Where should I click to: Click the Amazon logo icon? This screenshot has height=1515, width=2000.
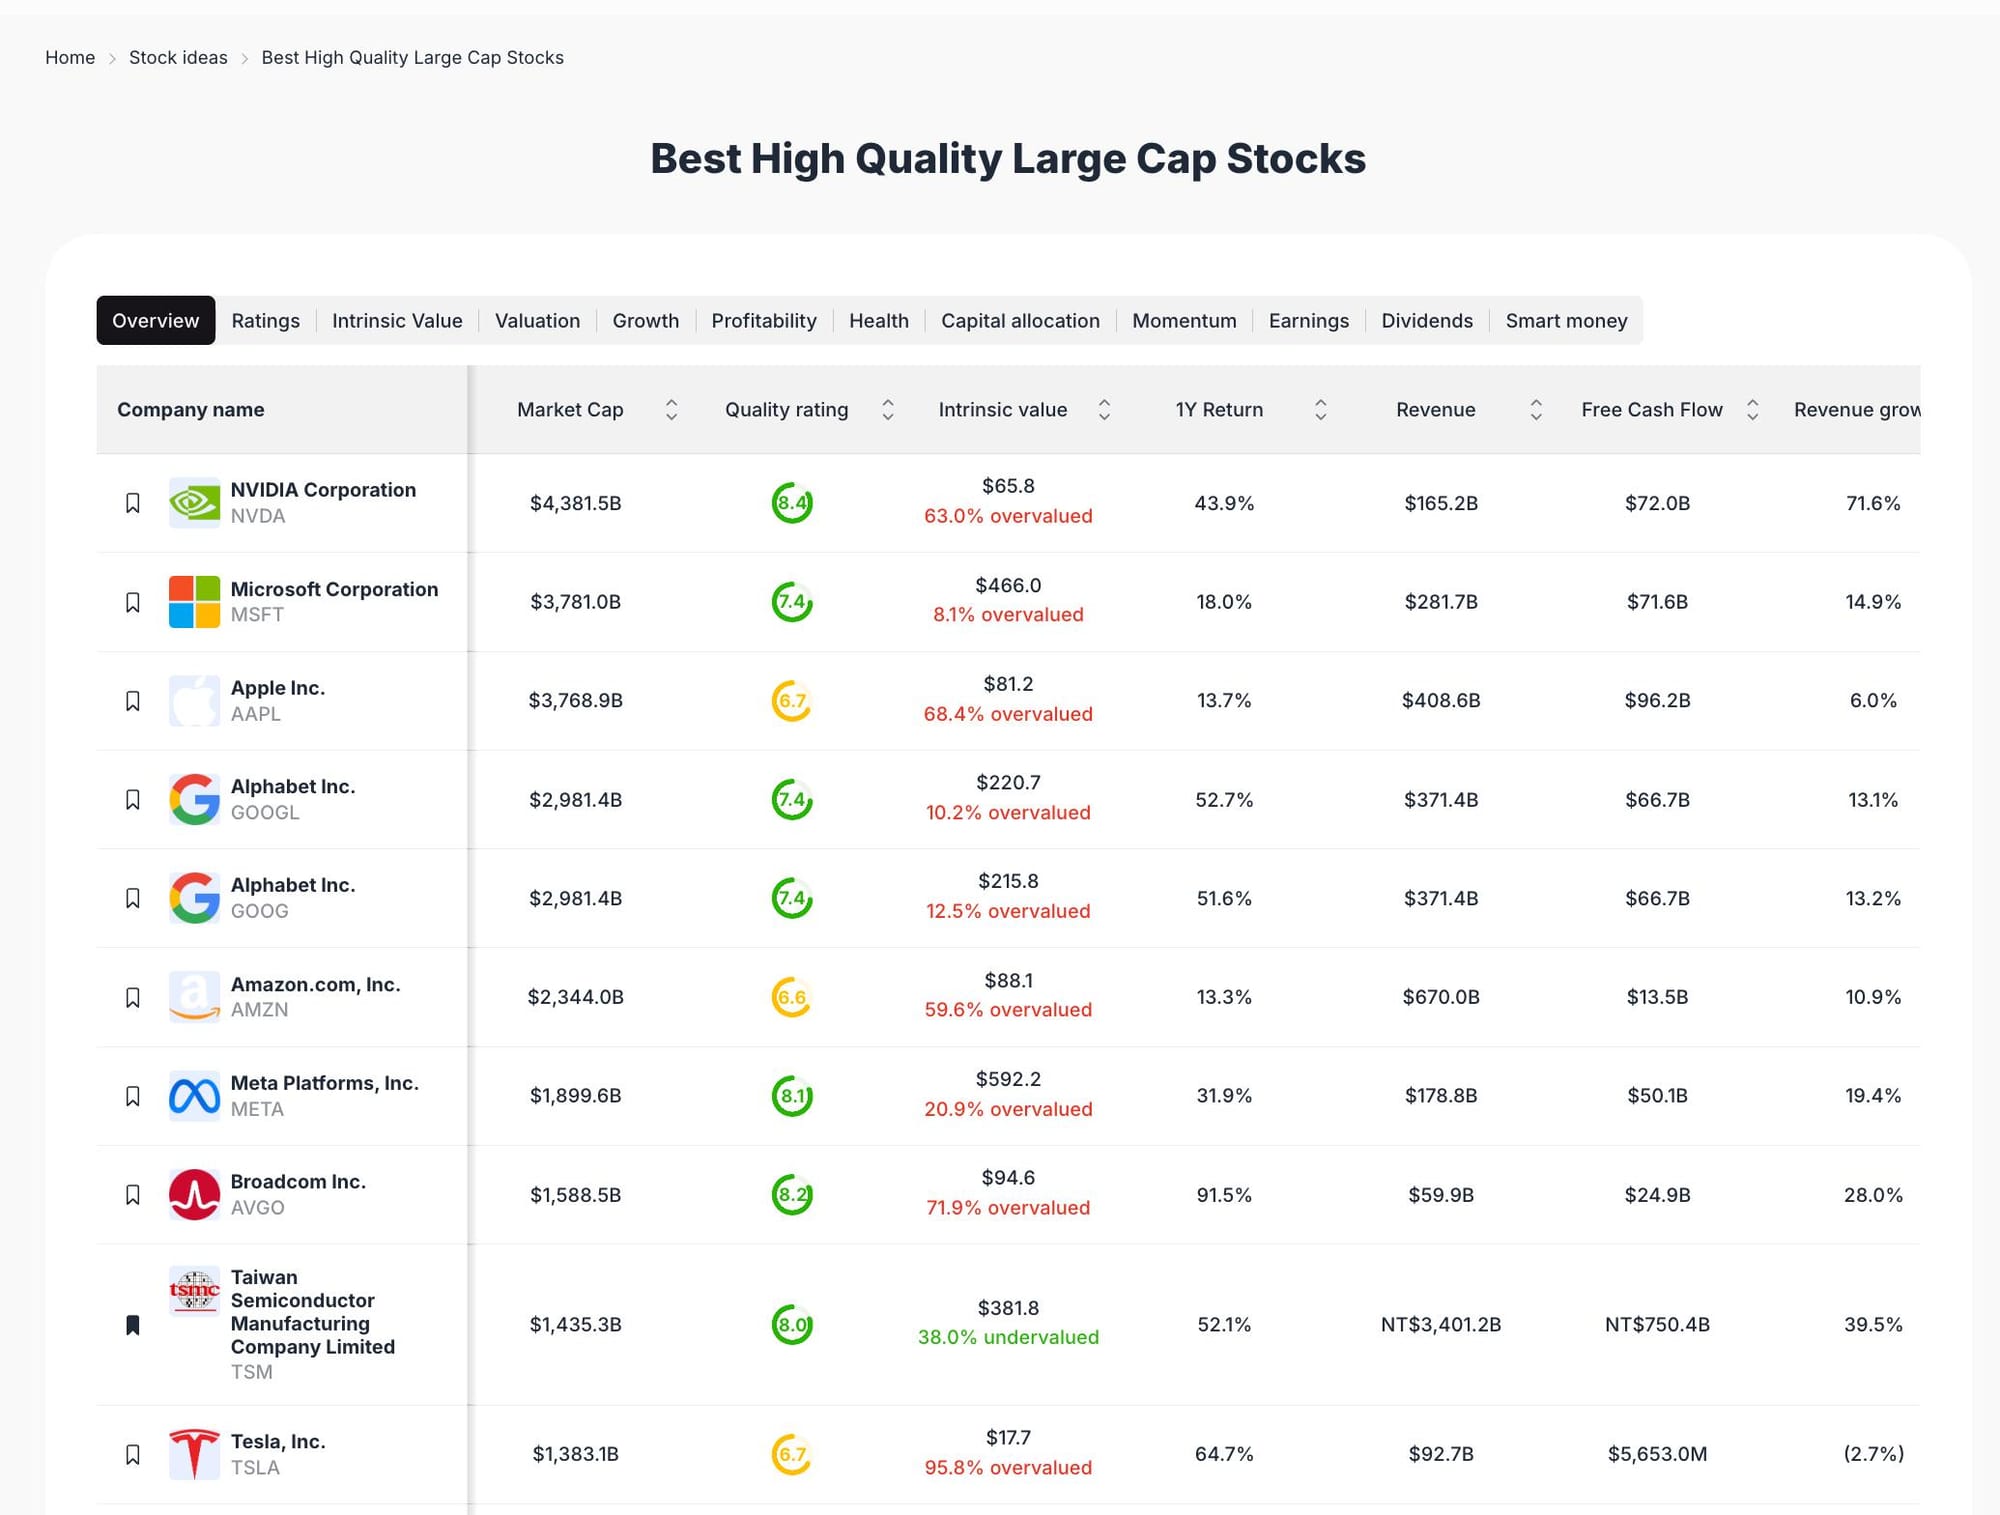click(194, 997)
